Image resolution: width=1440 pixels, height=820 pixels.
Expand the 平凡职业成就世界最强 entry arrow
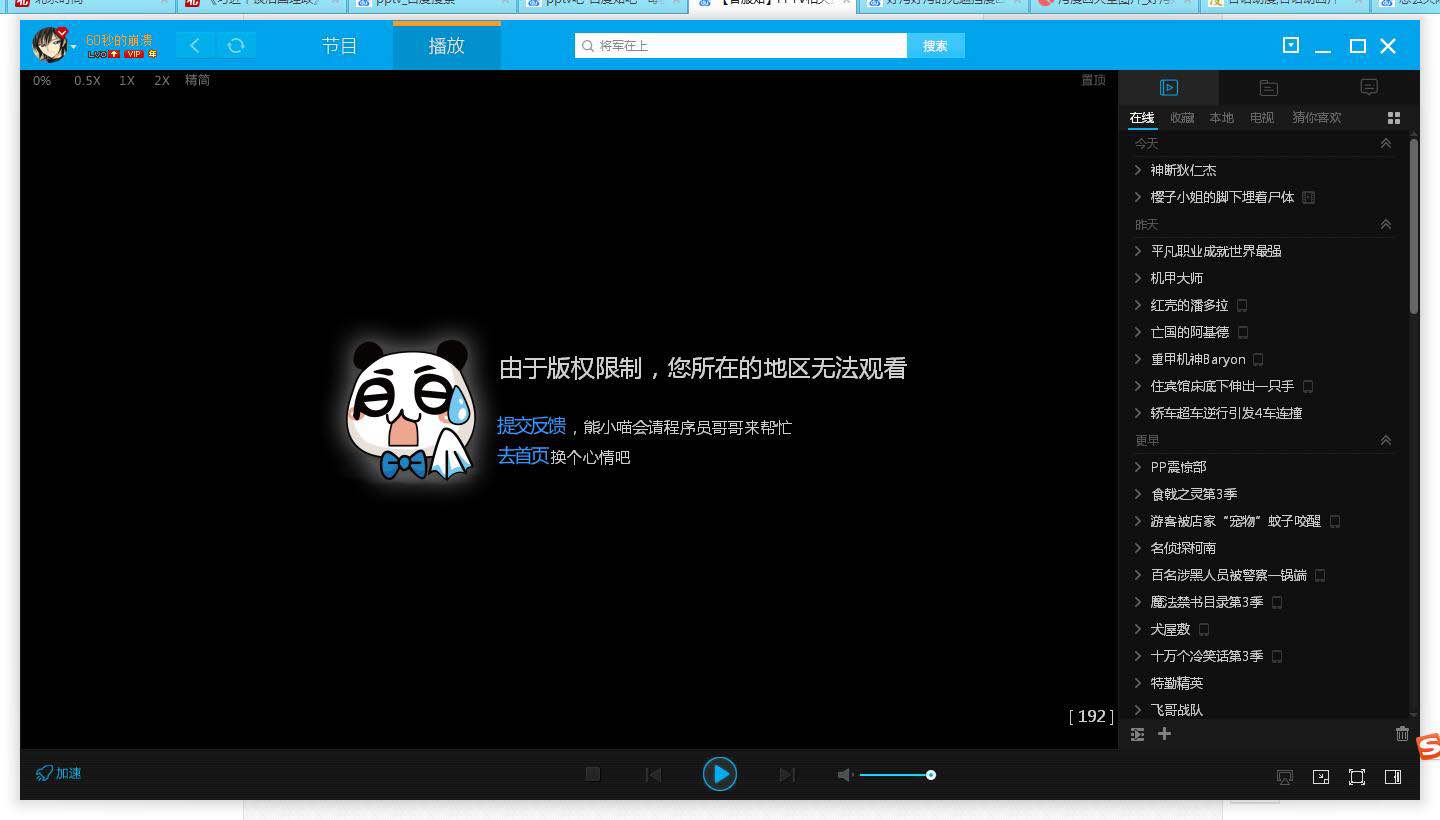[1138, 251]
